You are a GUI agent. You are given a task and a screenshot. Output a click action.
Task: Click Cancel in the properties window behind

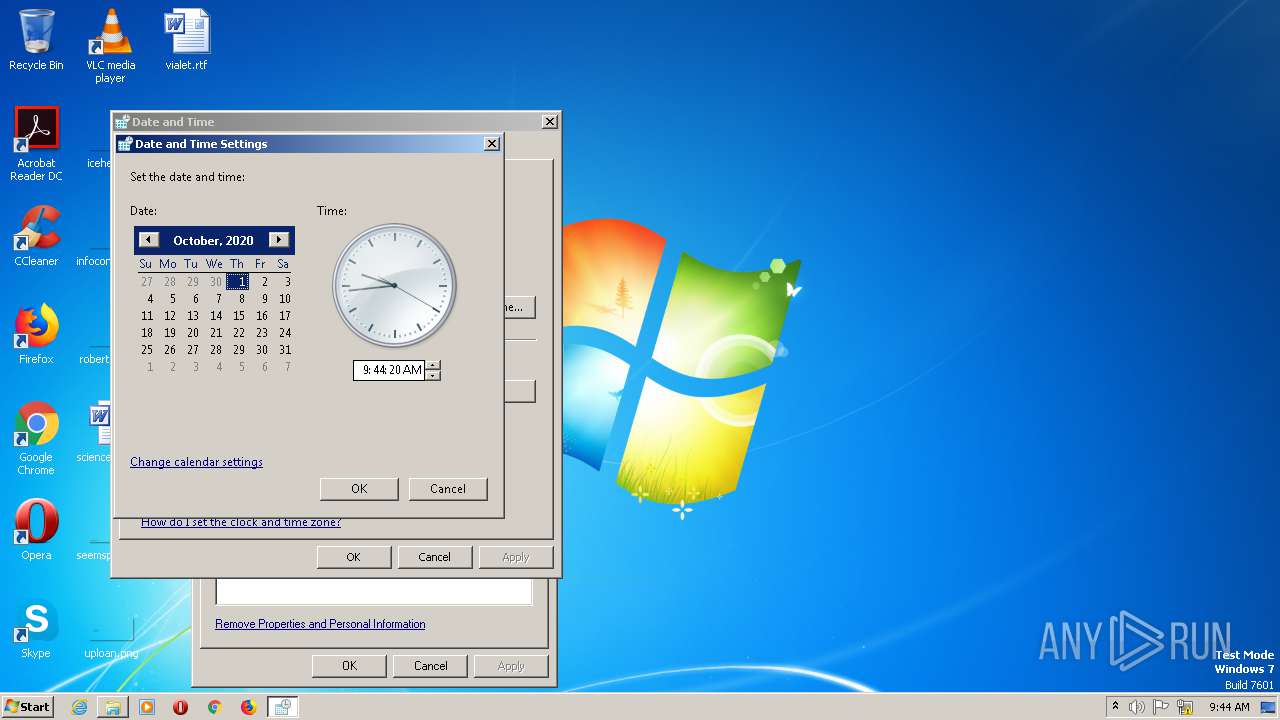tap(431, 666)
